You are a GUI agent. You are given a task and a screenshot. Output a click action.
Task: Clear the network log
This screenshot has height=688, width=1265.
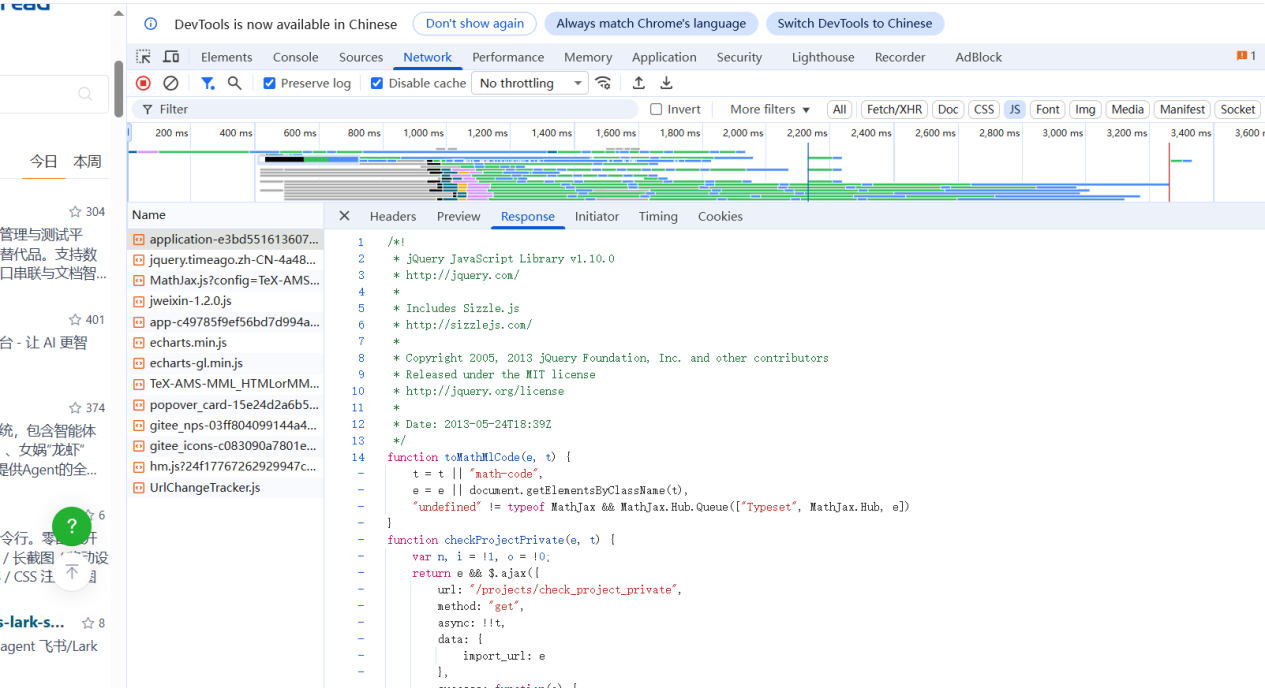(171, 83)
